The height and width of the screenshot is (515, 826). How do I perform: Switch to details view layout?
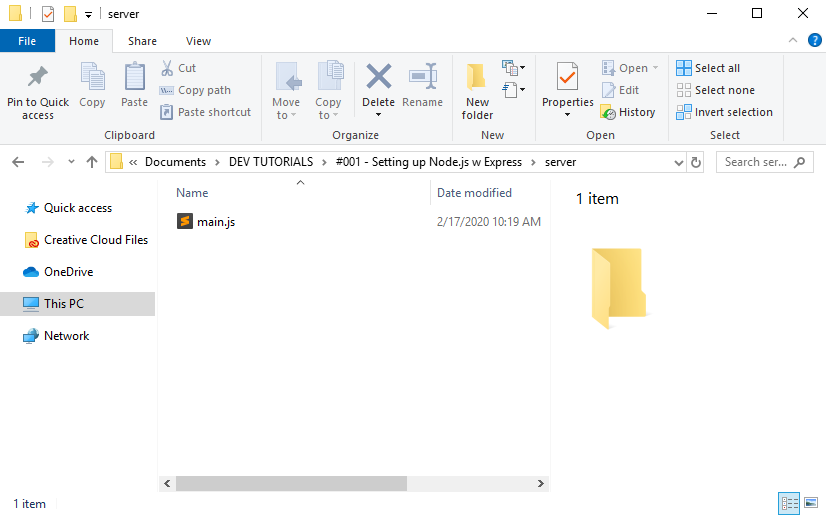788,503
